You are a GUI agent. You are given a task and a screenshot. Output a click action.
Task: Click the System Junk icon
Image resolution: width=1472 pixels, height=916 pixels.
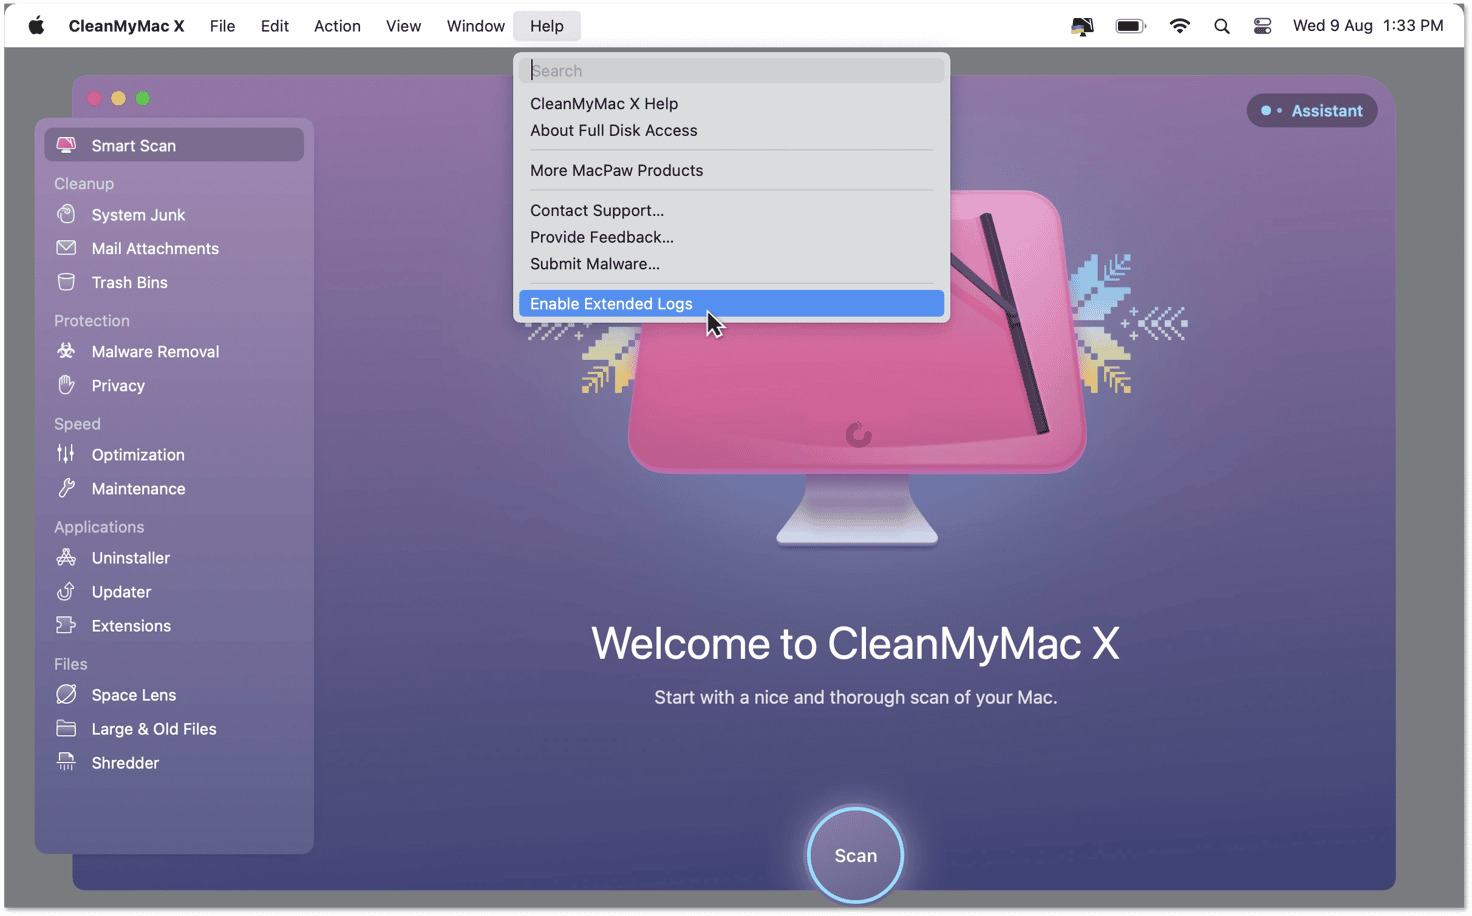point(66,214)
